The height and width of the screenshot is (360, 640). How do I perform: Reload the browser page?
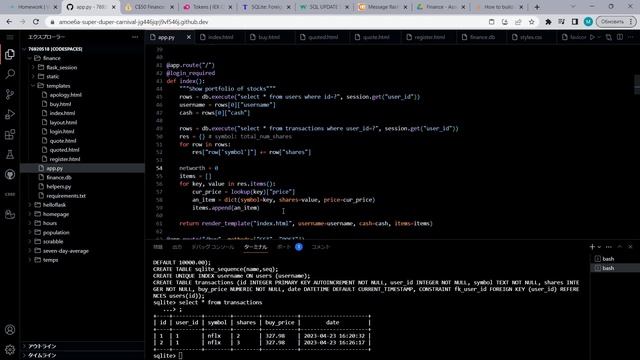pyautogui.click(x=36, y=22)
